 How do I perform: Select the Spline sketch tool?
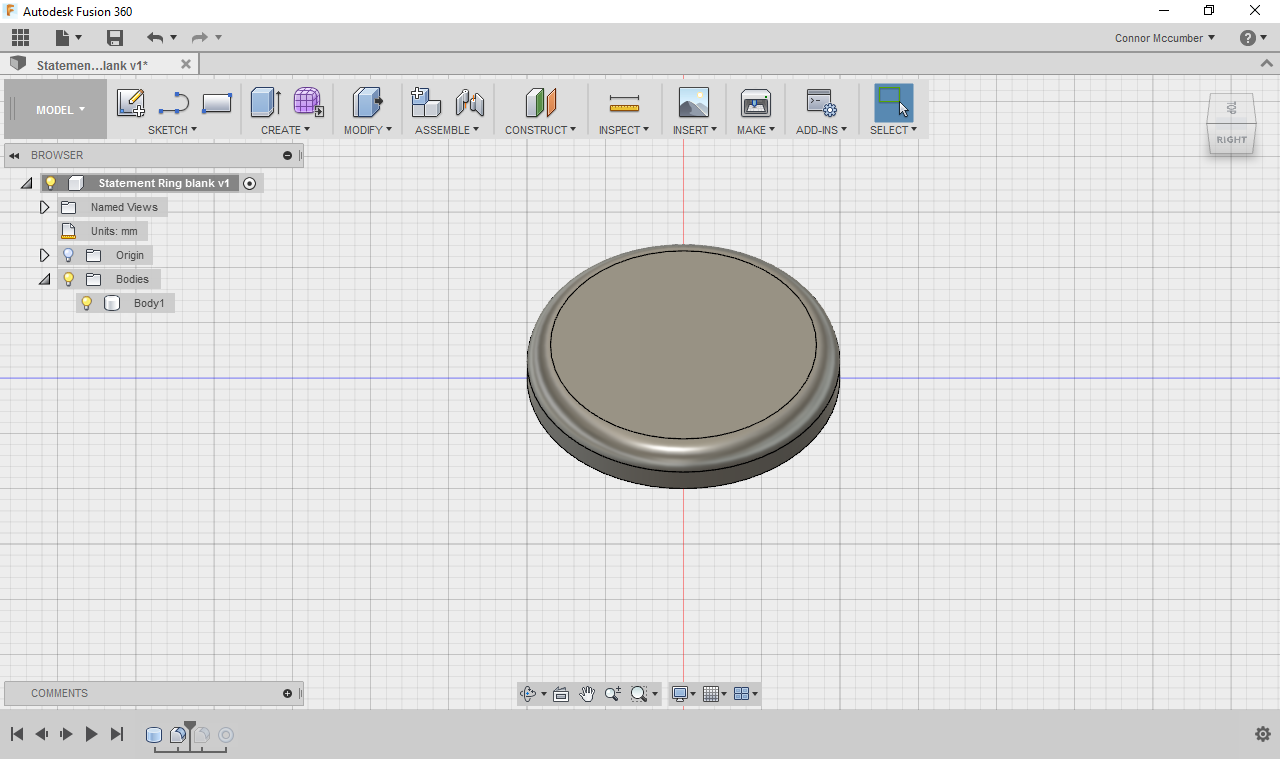[x=174, y=103]
